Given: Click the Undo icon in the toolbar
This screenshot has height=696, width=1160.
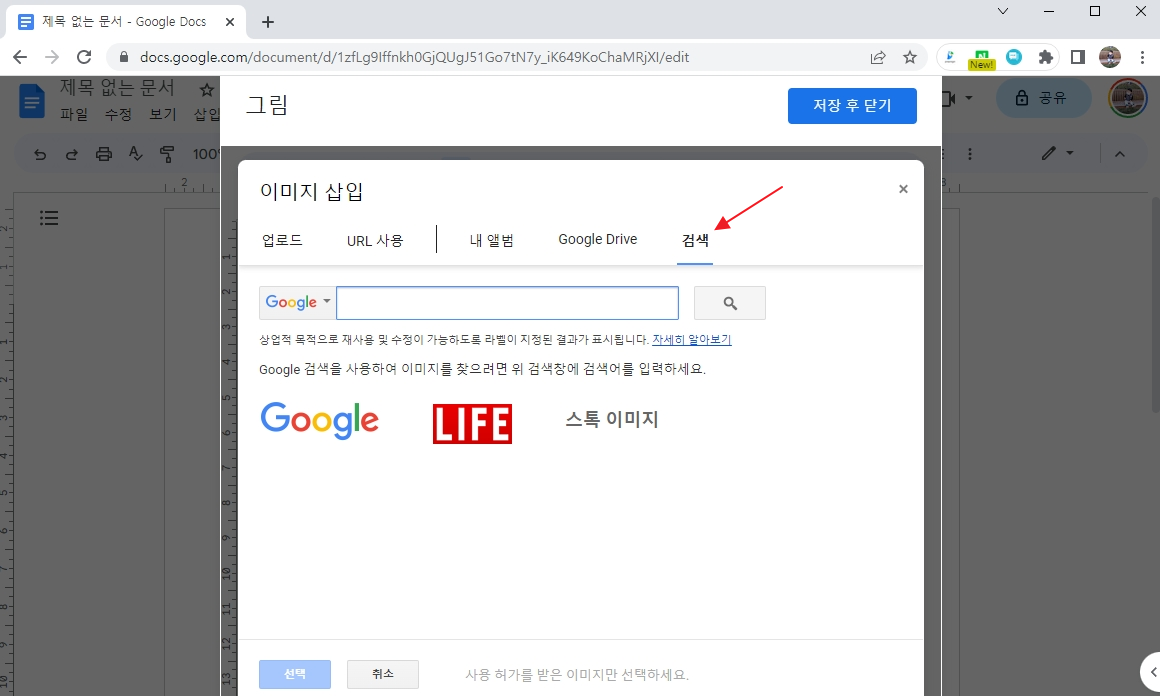Looking at the screenshot, I should click(40, 154).
